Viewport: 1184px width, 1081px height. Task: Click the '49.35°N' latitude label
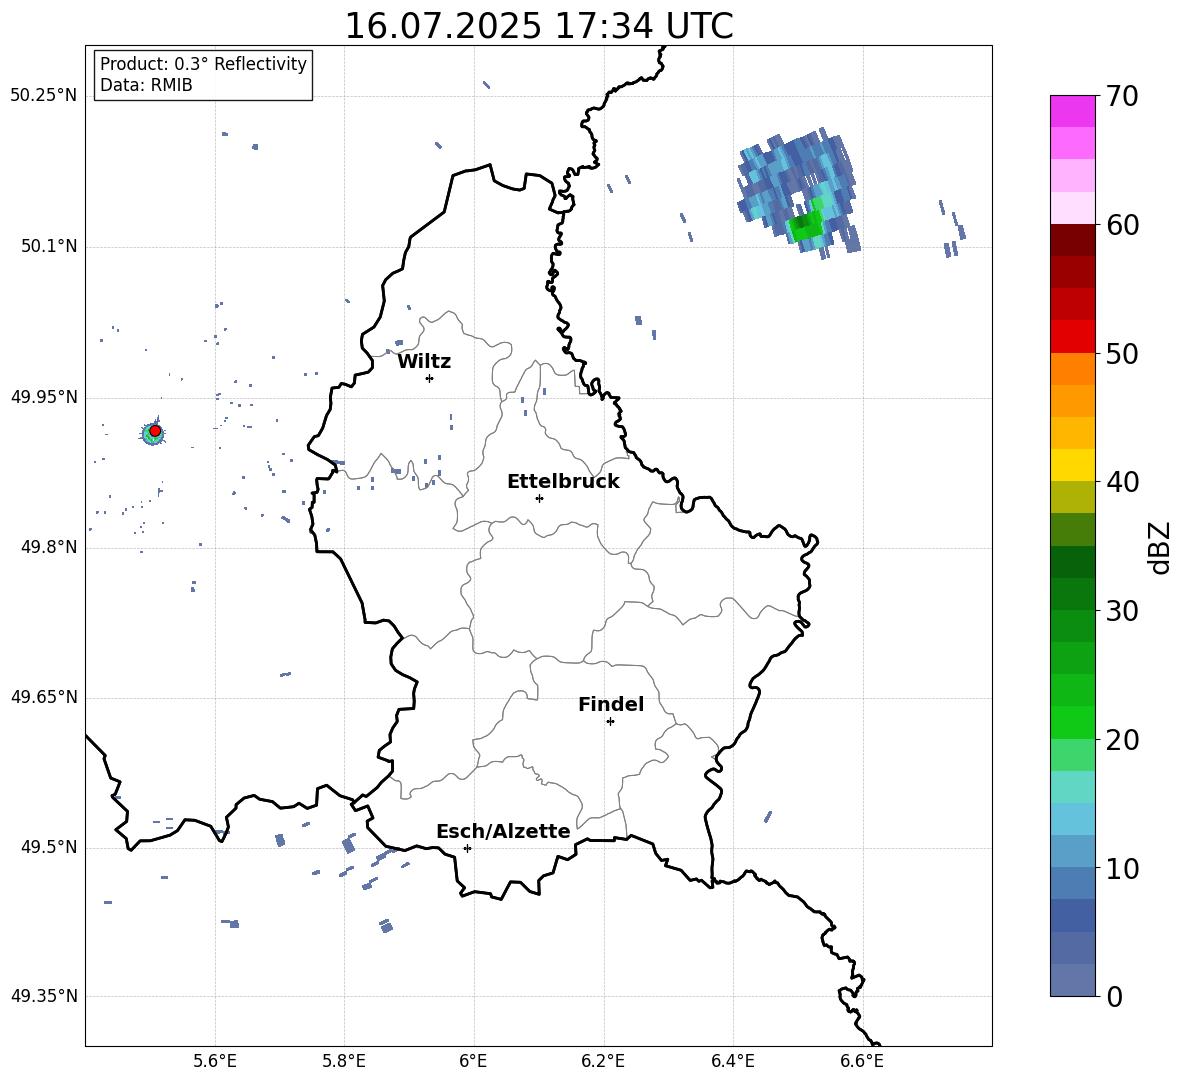[x=44, y=996]
